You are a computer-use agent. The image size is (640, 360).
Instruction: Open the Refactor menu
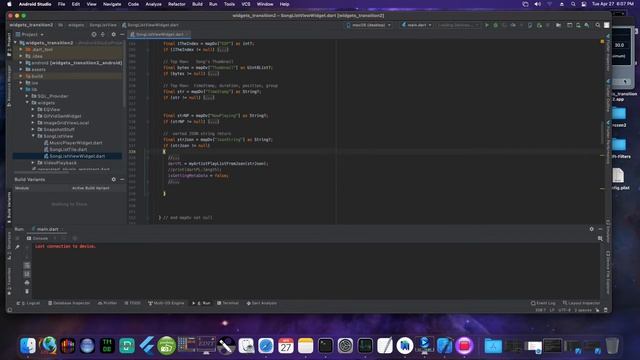coord(177,4)
